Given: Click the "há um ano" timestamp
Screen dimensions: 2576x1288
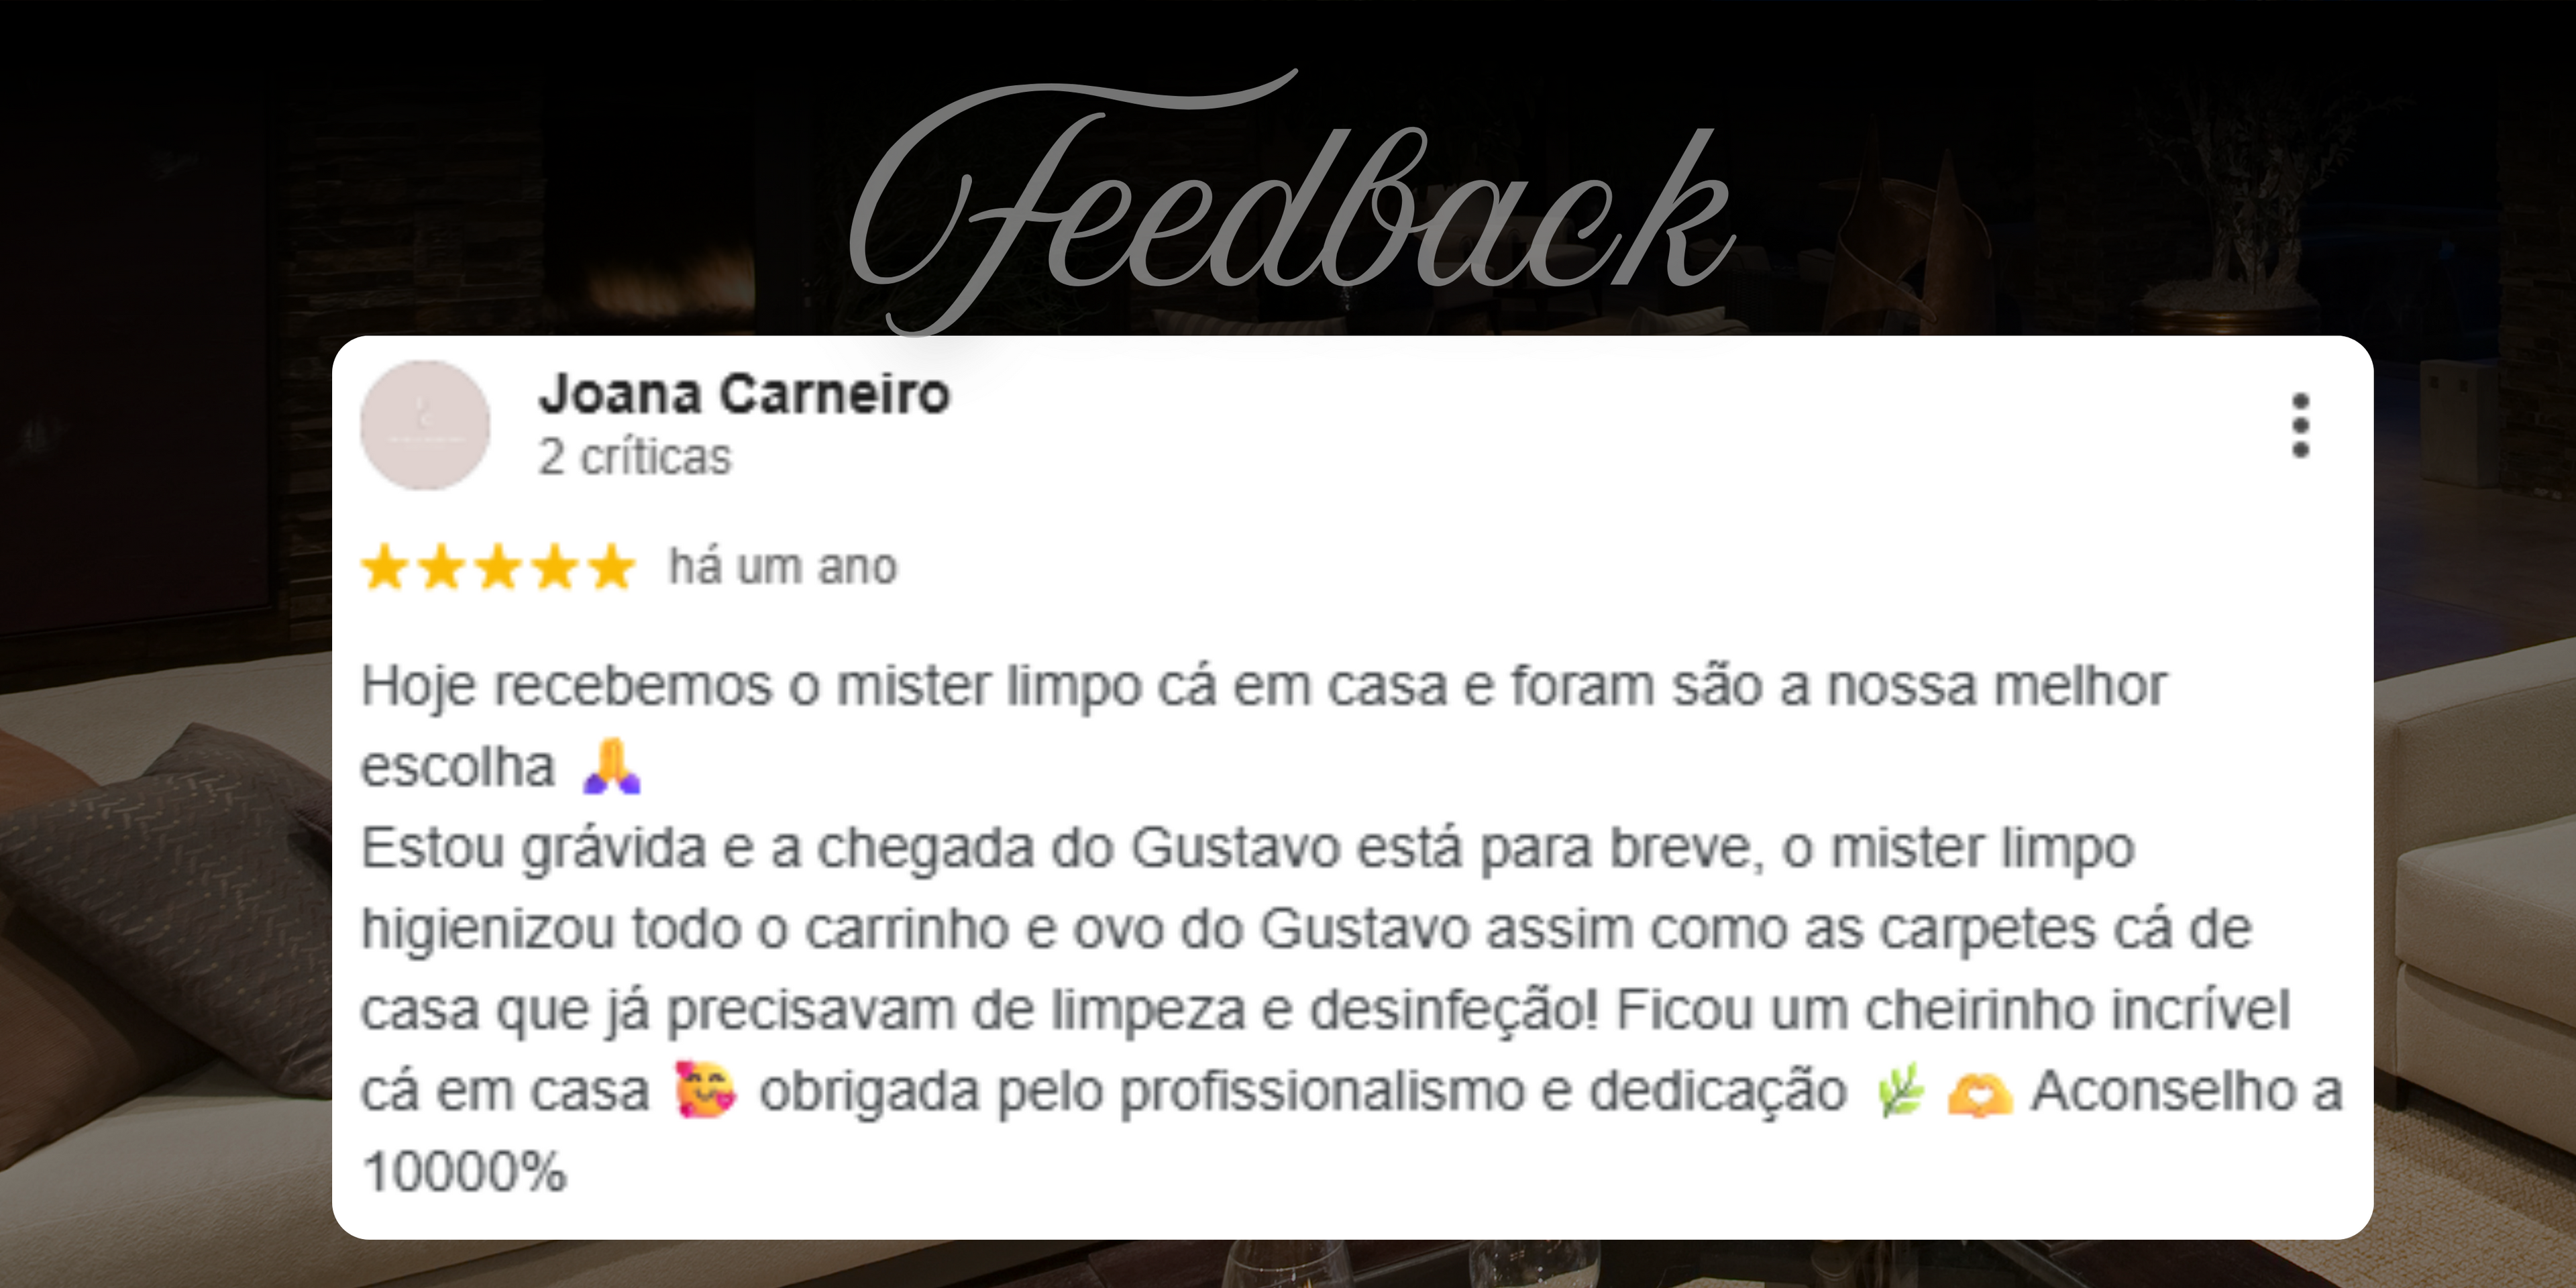Looking at the screenshot, I should pos(783,566).
